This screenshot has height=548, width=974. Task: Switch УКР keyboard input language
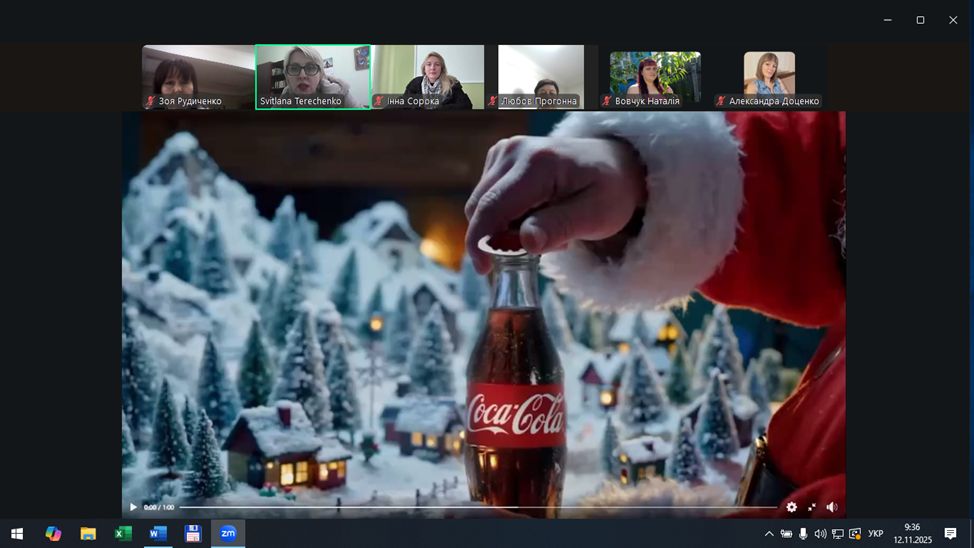click(875, 534)
